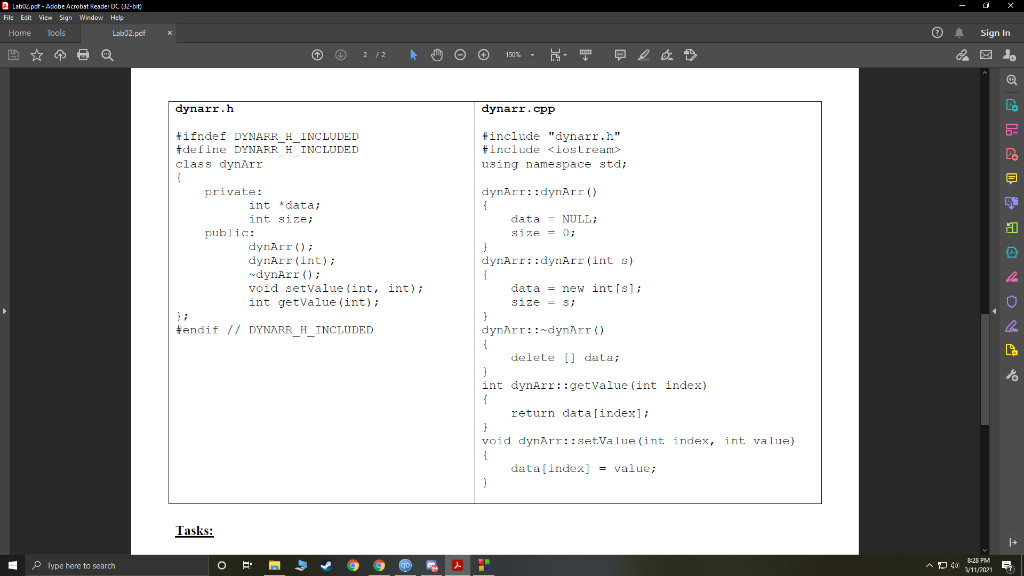Screen dimensions: 1024x576
Task: Toggle zoom out on the page
Action: click(x=459, y=55)
